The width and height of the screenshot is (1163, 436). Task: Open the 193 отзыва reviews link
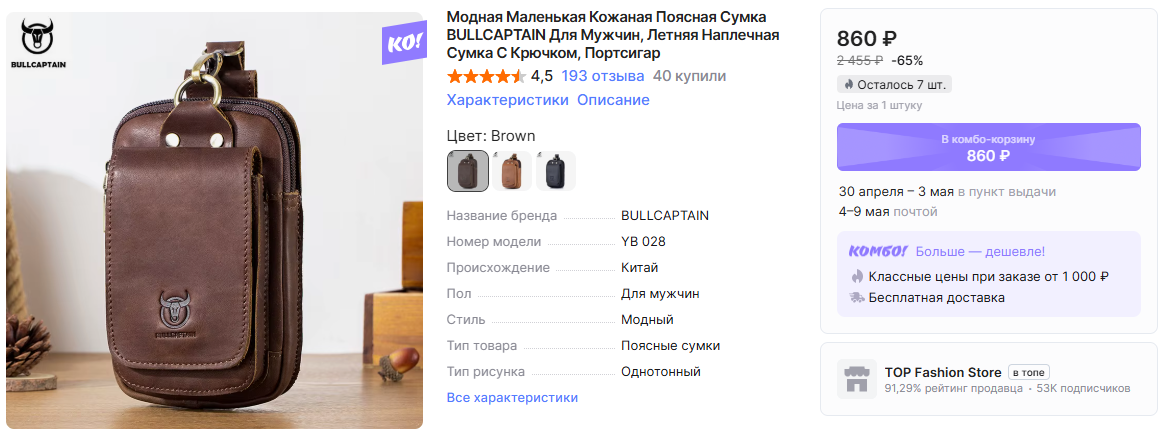pos(603,76)
